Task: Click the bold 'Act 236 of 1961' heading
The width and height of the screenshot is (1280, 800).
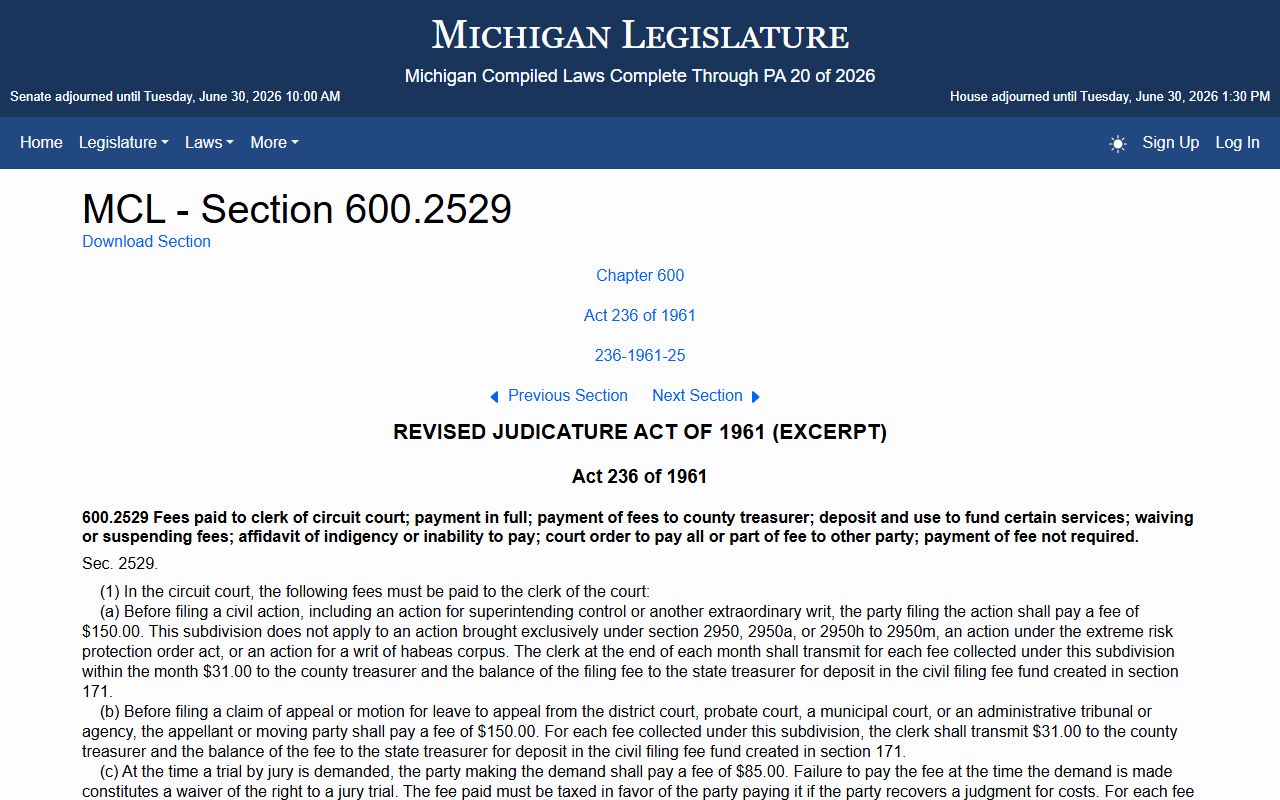Action: (x=640, y=476)
